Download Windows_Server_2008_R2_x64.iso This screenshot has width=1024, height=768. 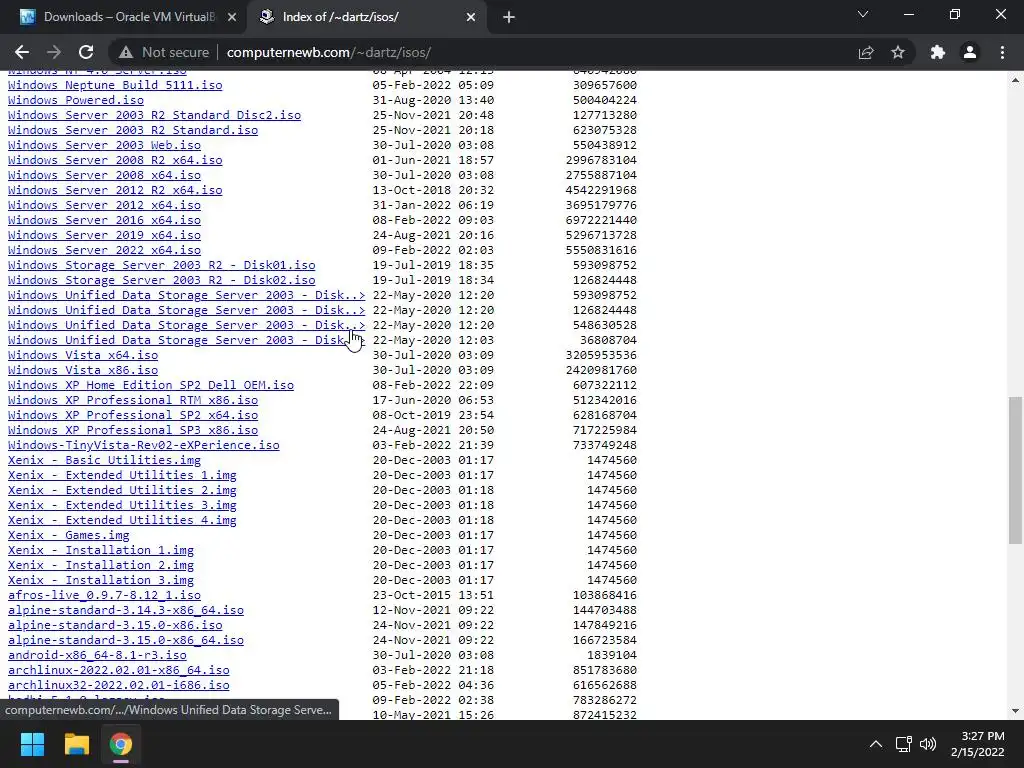point(115,160)
